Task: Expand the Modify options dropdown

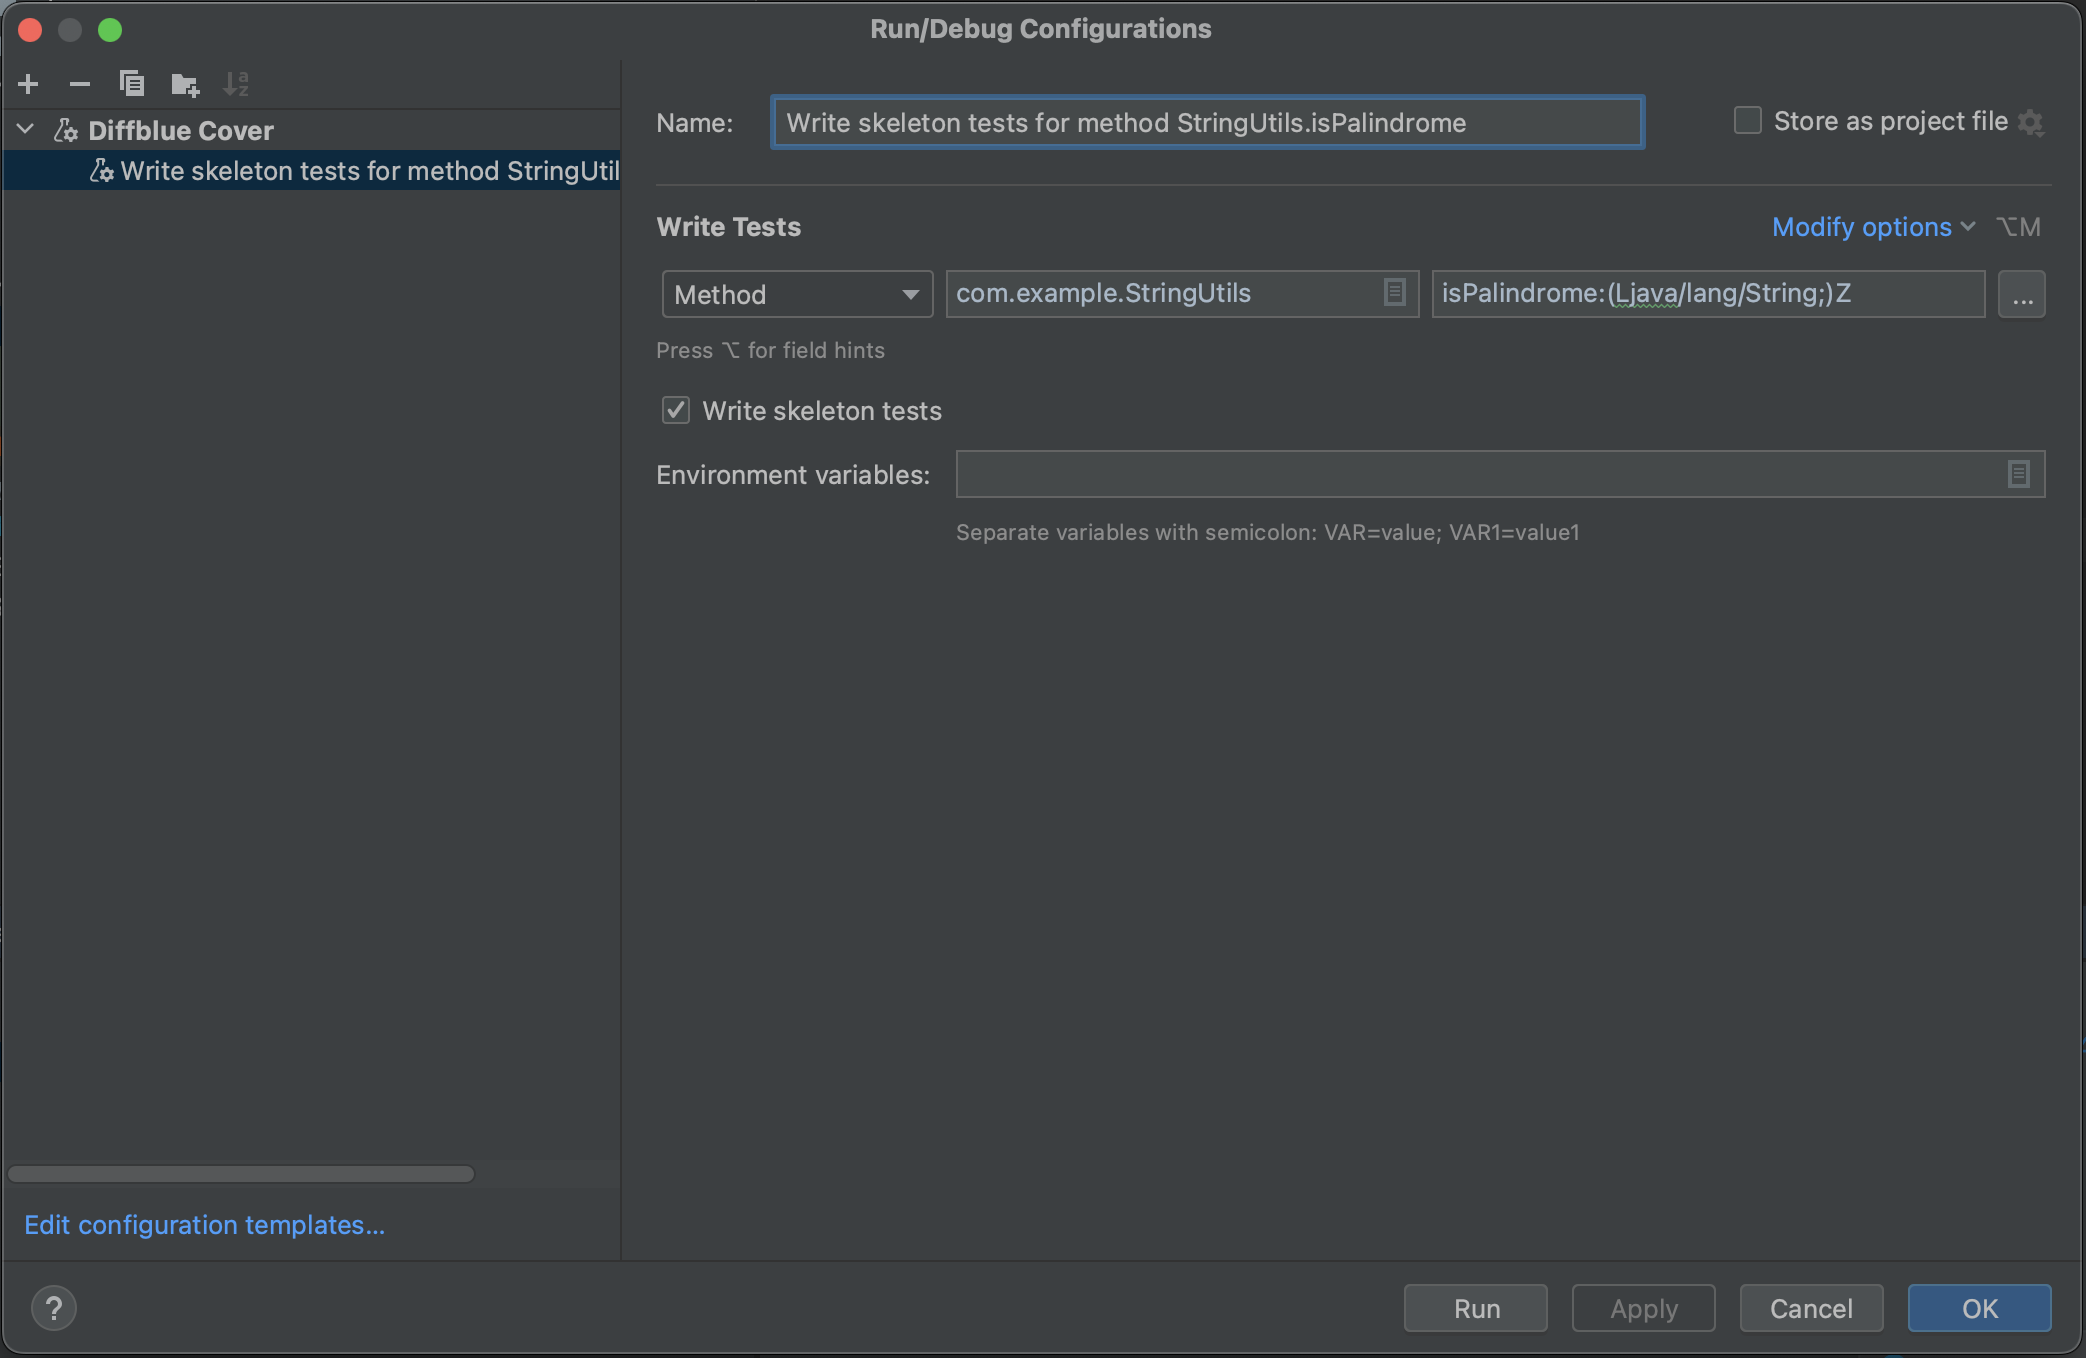Action: click(x=1872, y=227)
